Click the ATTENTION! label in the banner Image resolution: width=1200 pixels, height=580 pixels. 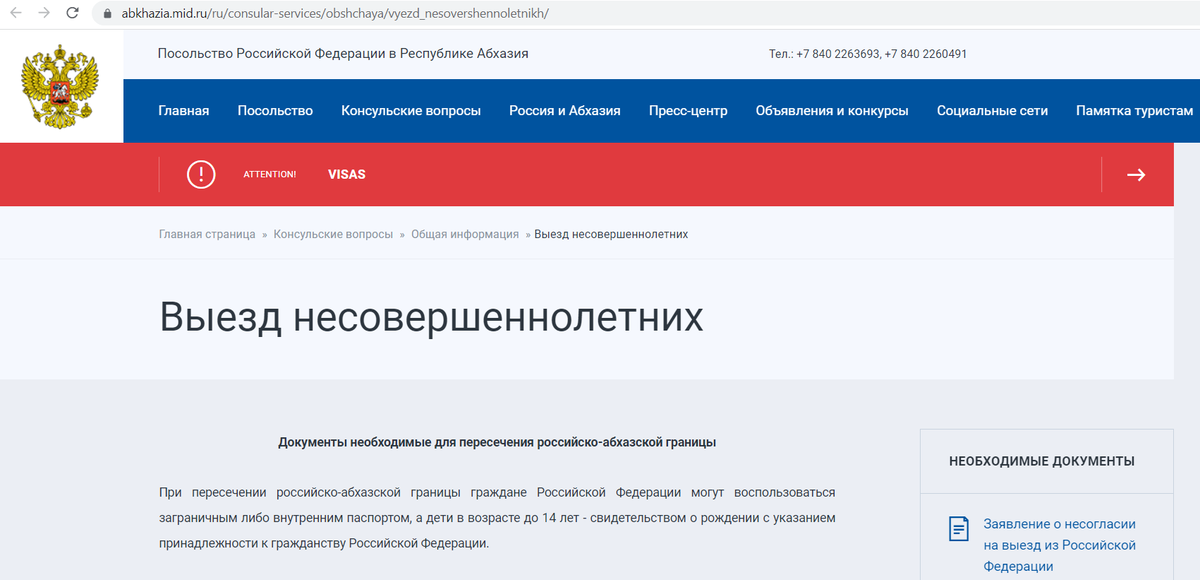pyautogui.click(x=270, y=174)
